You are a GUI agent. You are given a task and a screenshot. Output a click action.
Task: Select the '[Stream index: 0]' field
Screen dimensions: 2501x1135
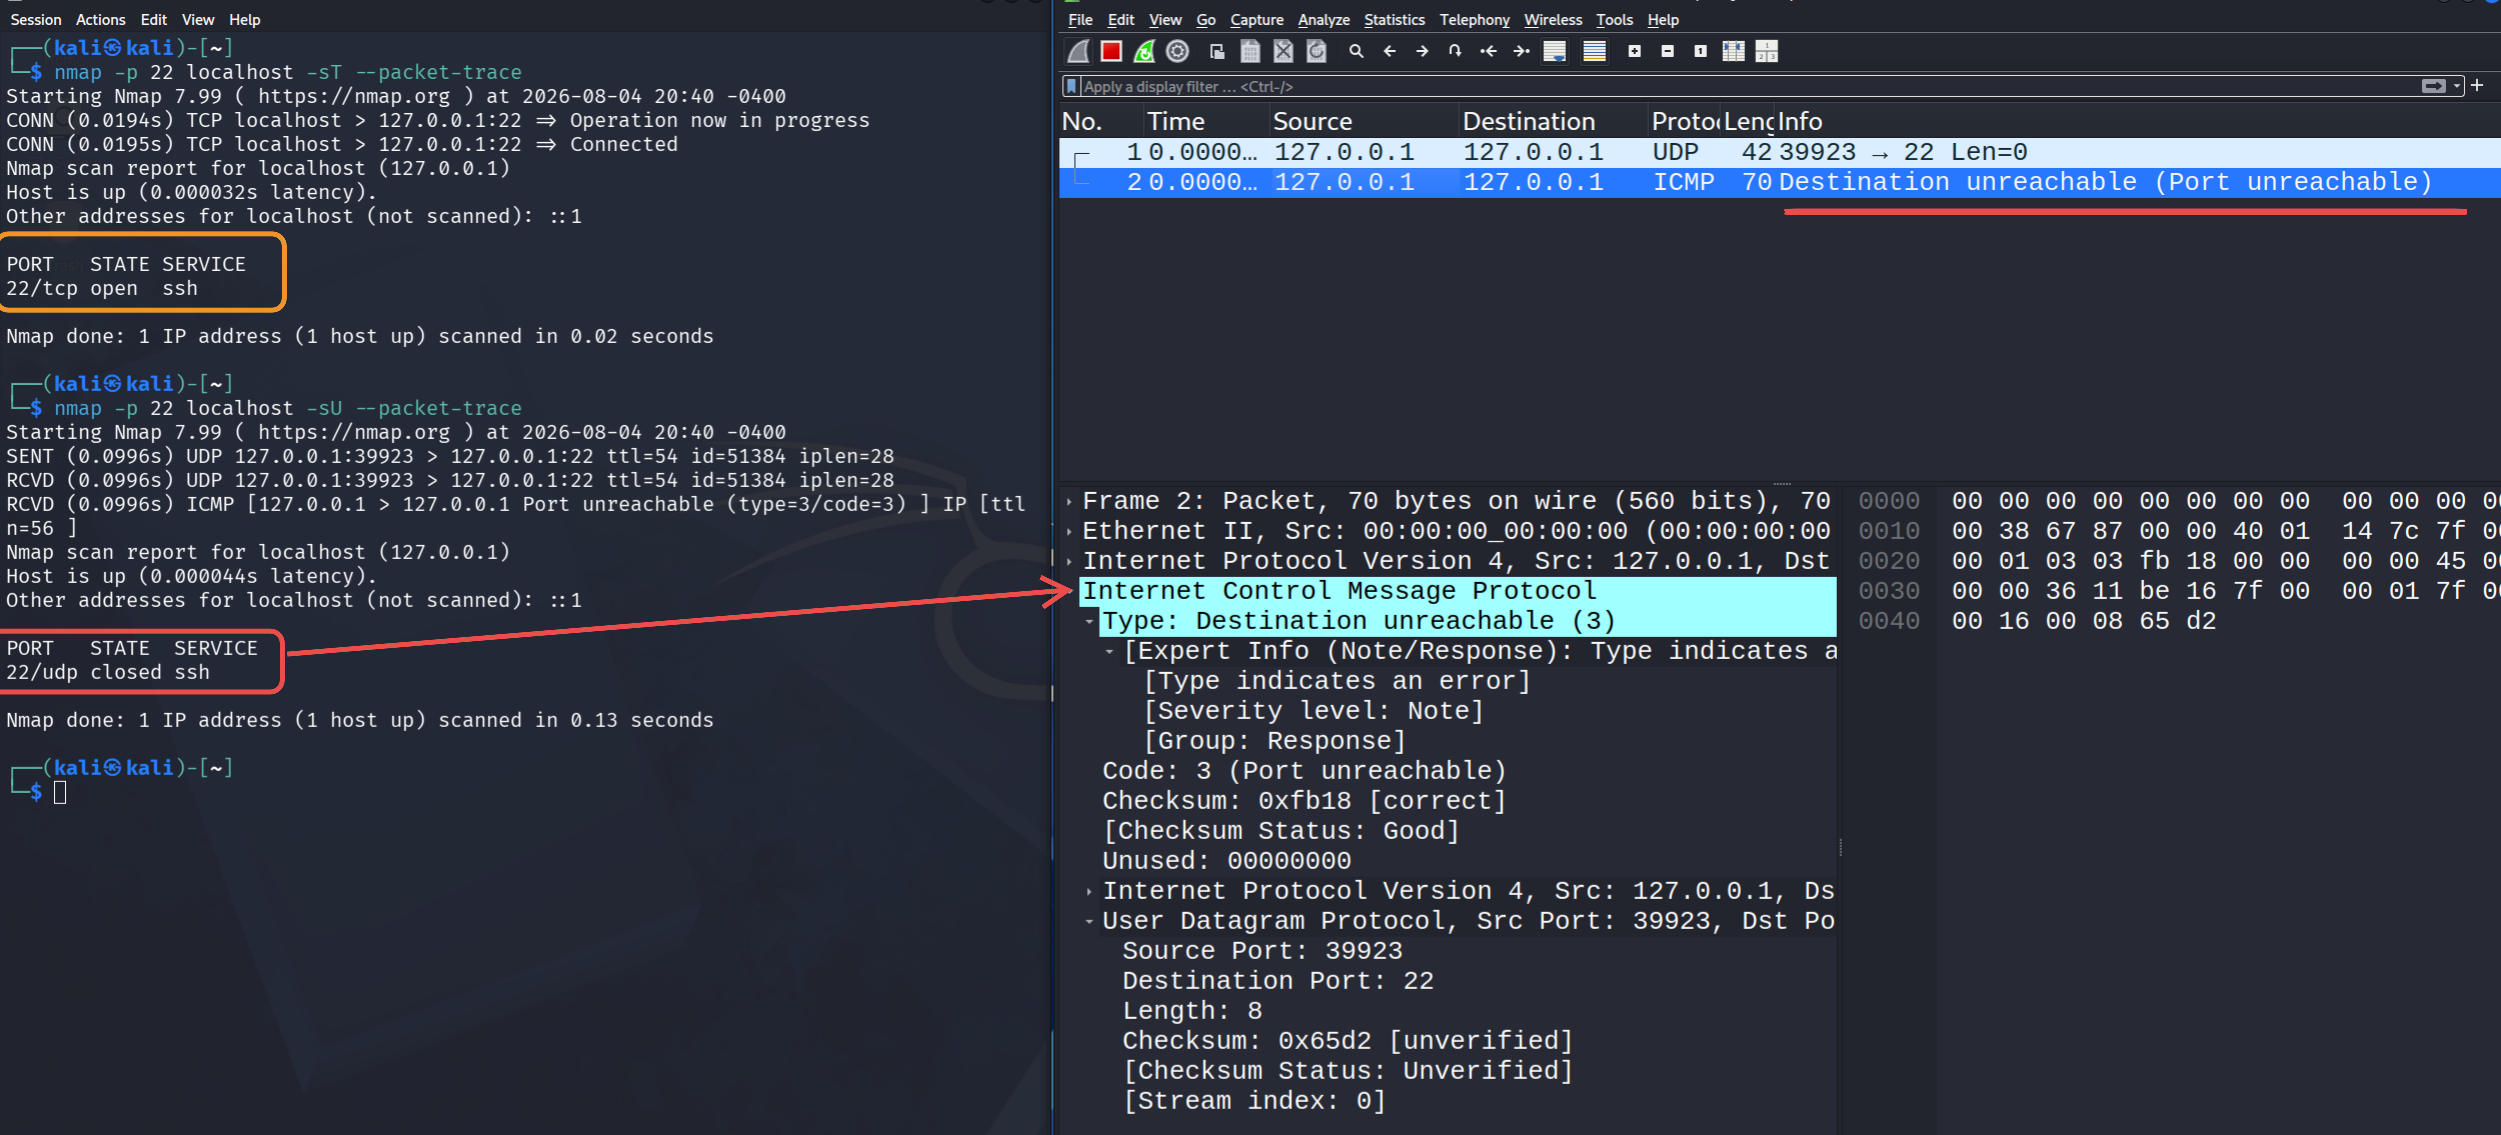coord(1254,1101)
